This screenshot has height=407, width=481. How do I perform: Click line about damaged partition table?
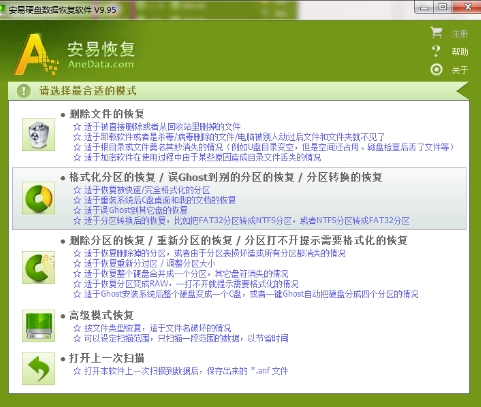pos(210,253)
